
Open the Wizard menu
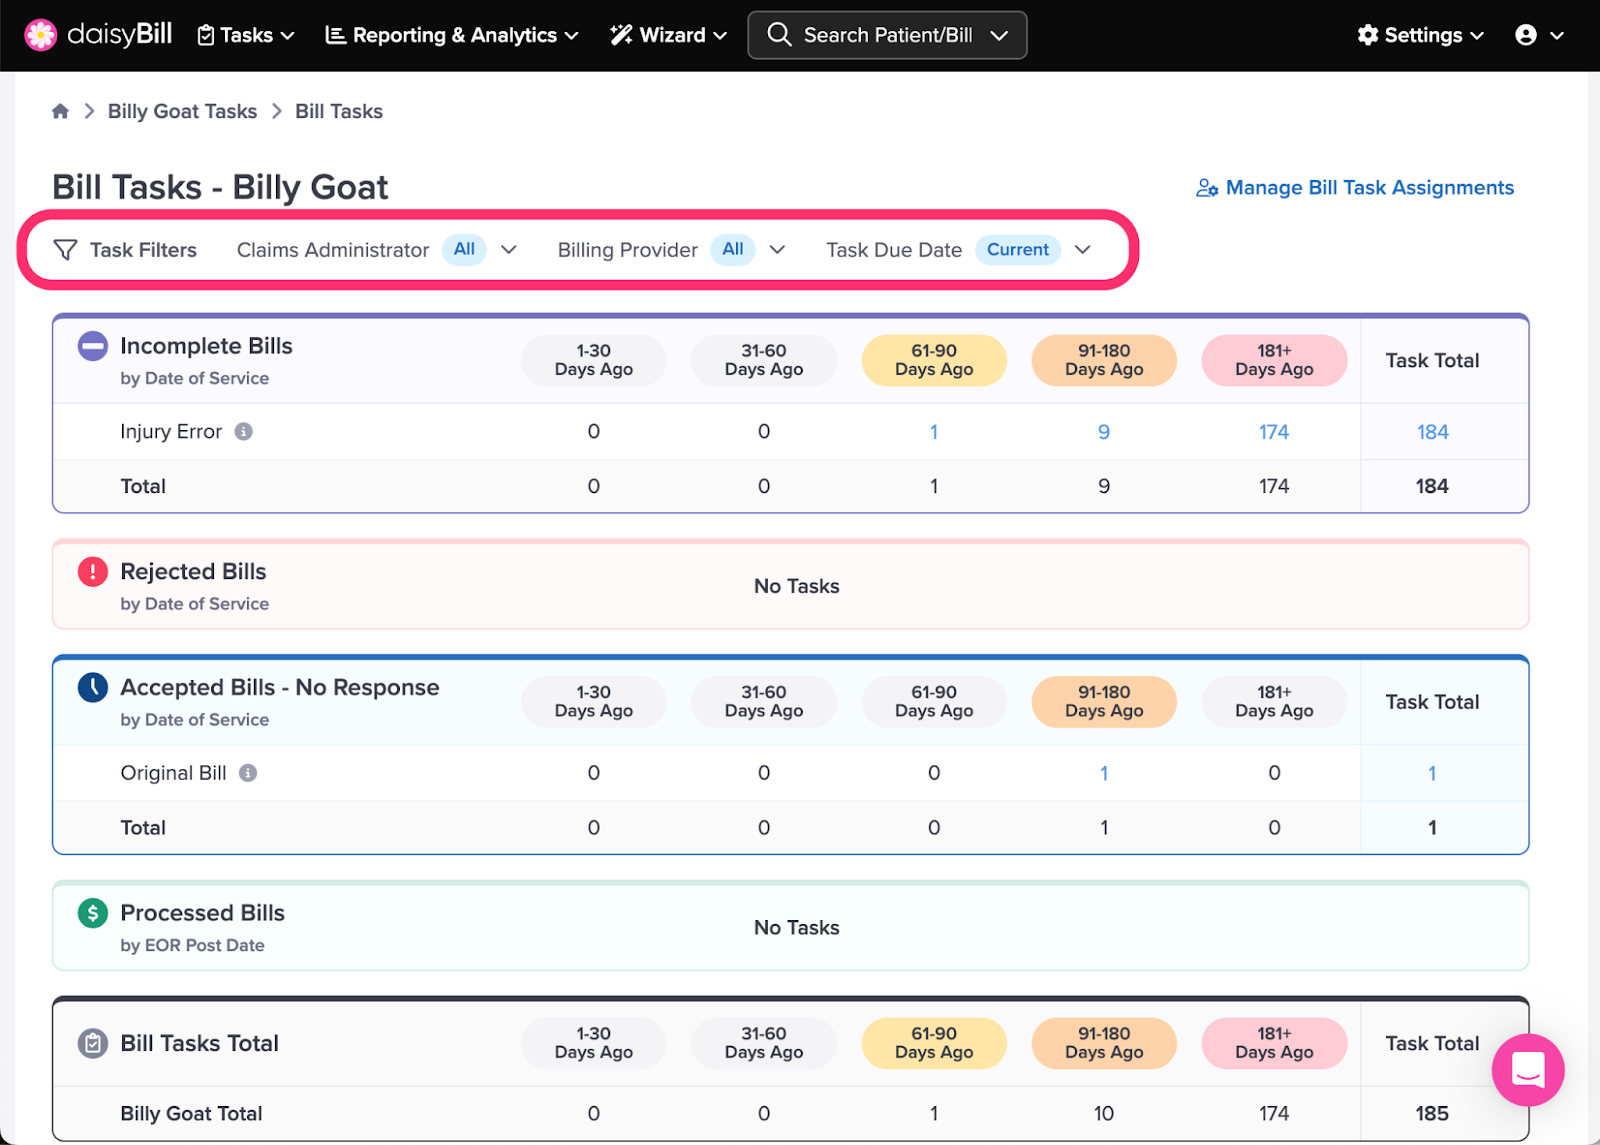(x=668, y=35)
